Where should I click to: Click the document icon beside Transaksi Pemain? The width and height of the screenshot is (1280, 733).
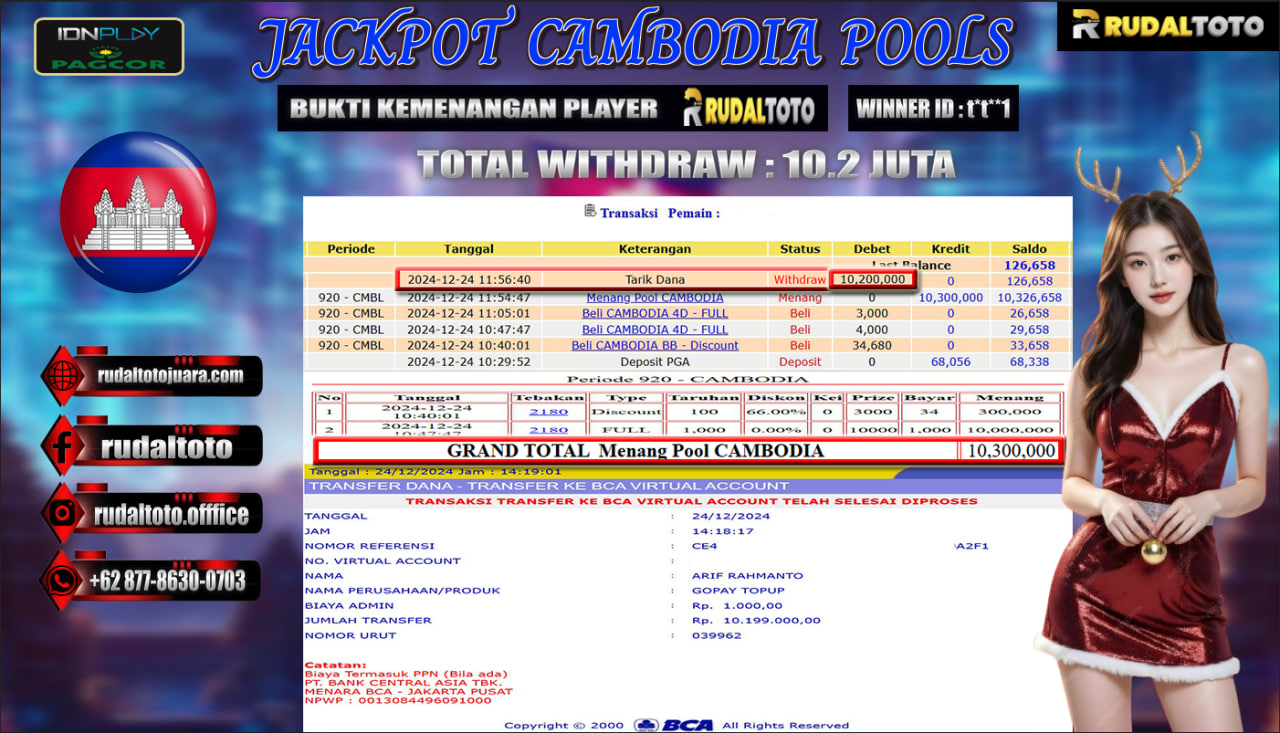pos(590,211)
